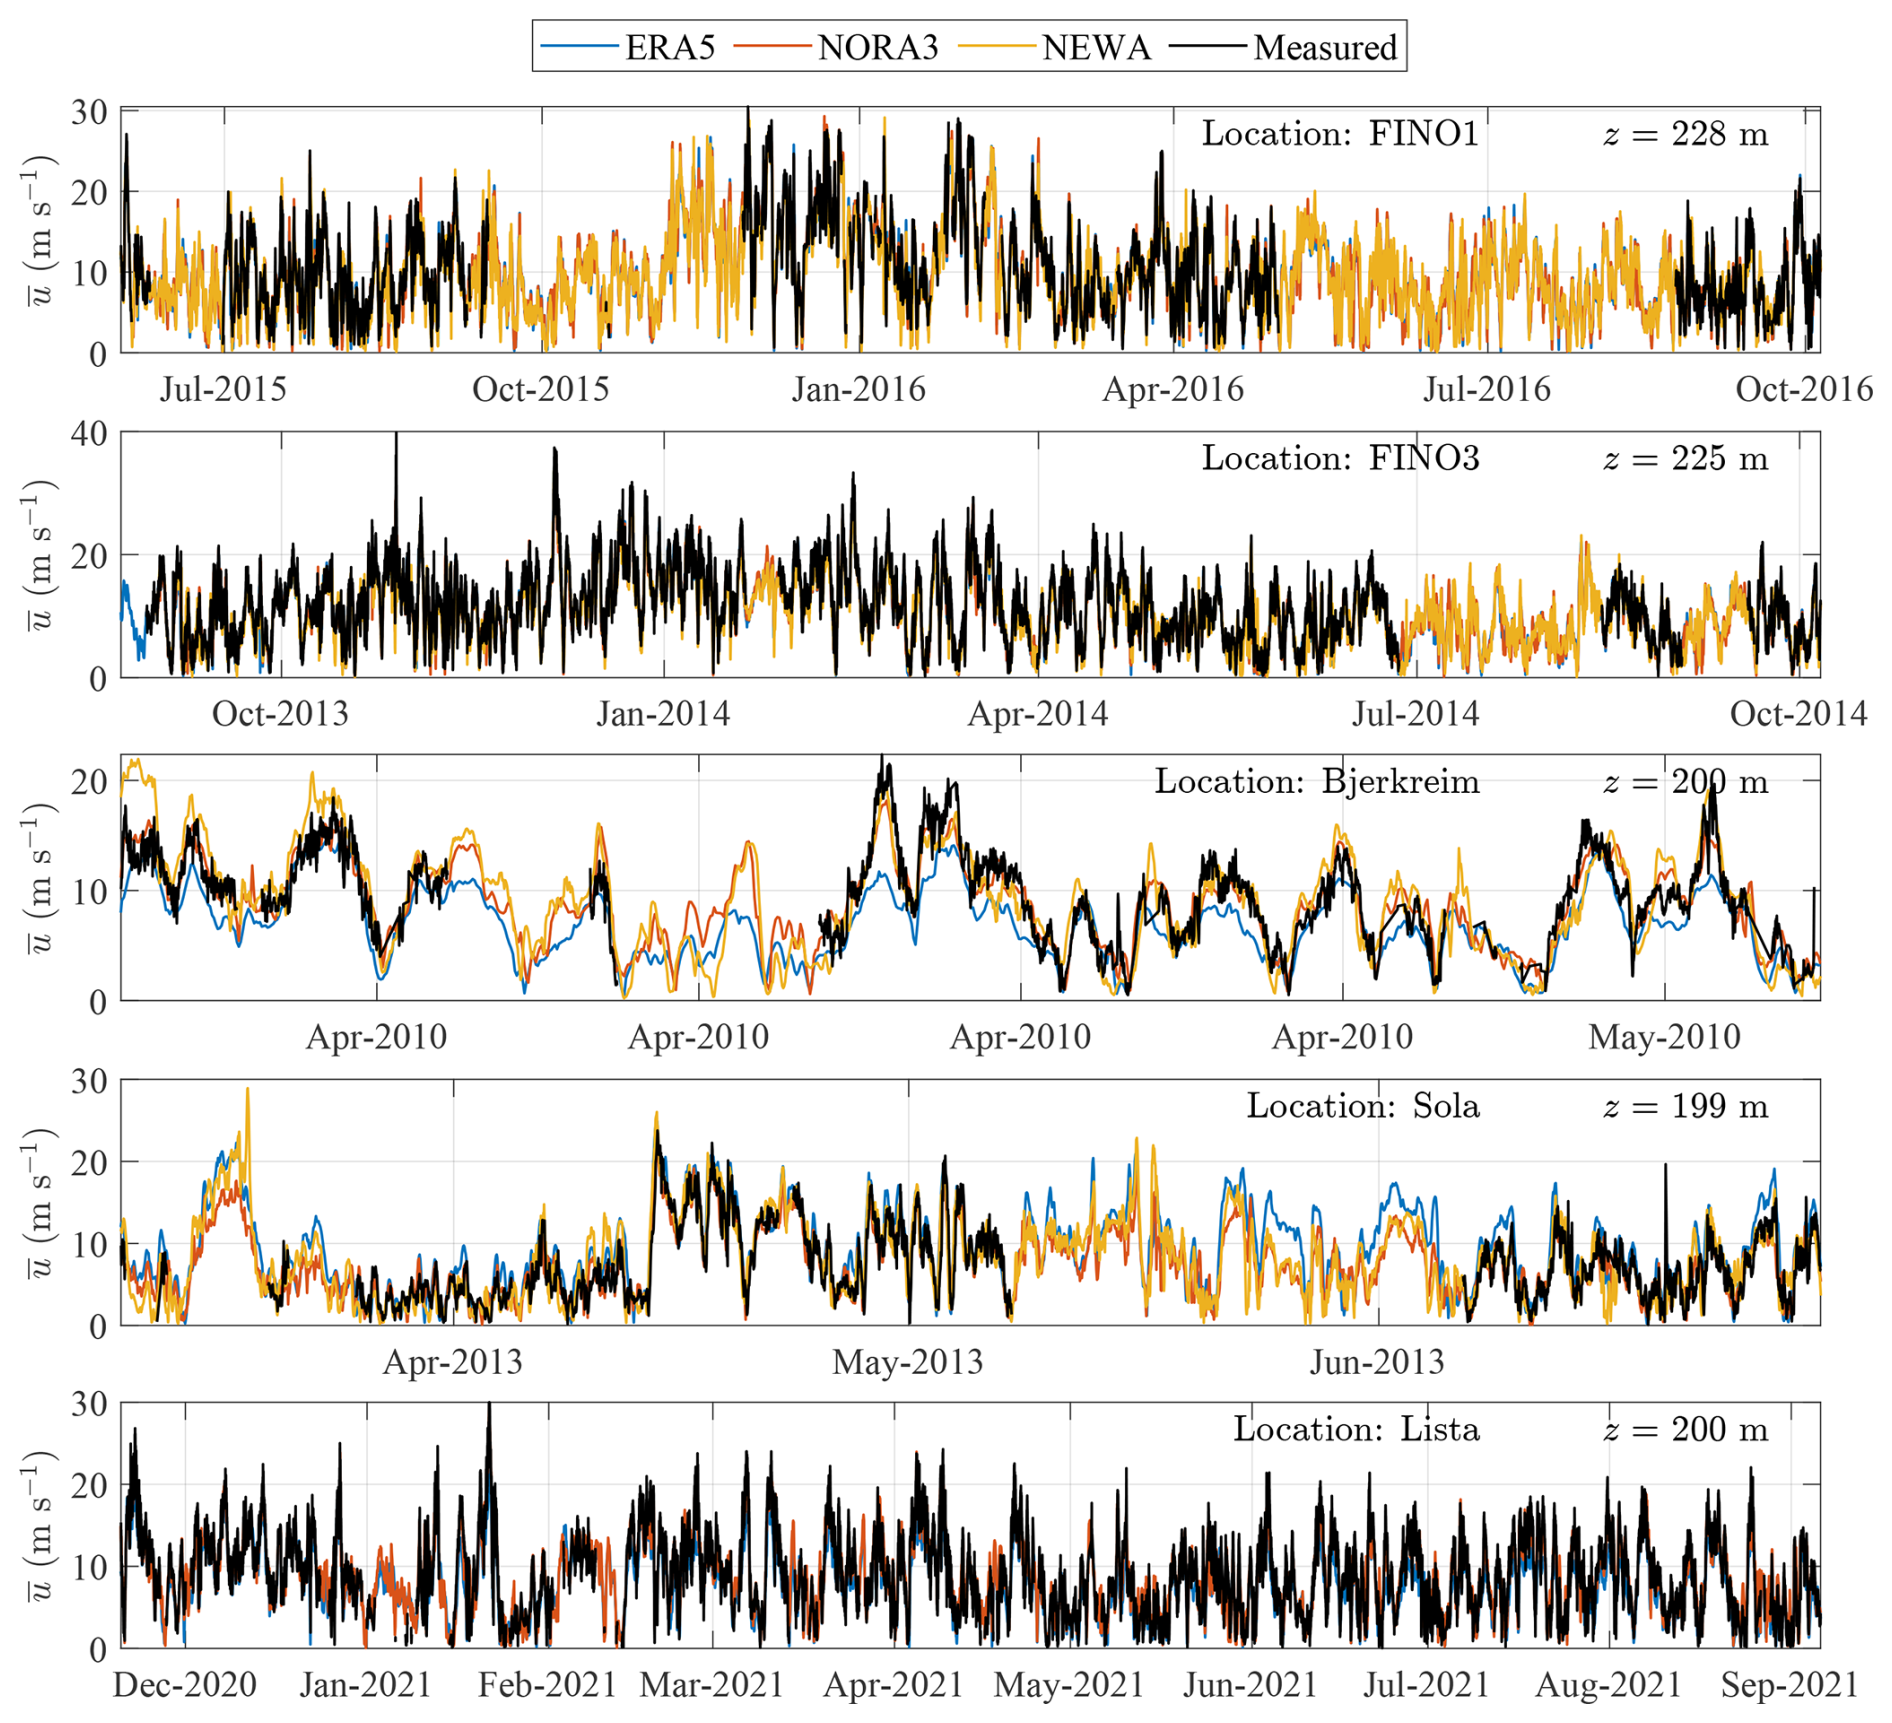Click the May-2010 date tick label
This screenshot has width=1892, height=1723.
click(x=1664, y=1037)
